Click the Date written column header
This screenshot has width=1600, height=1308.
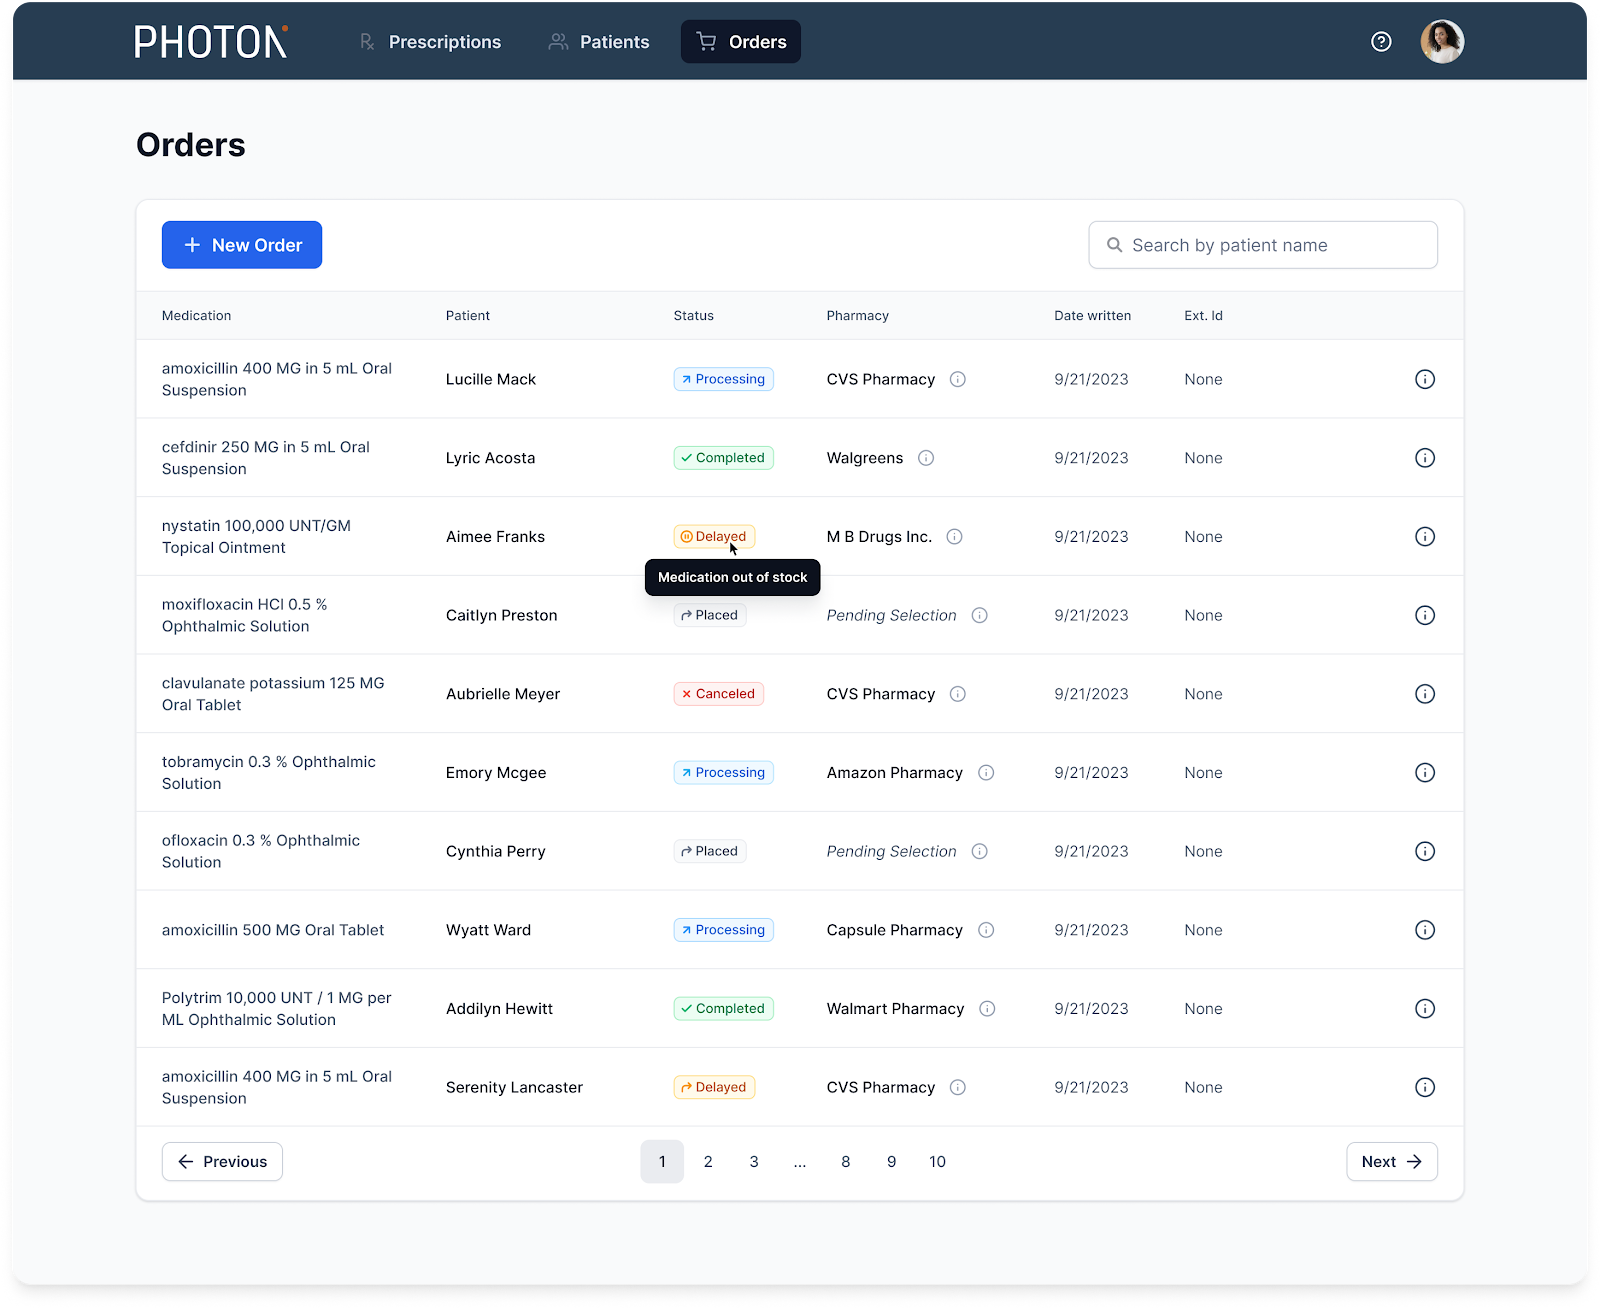[1093, 316]
